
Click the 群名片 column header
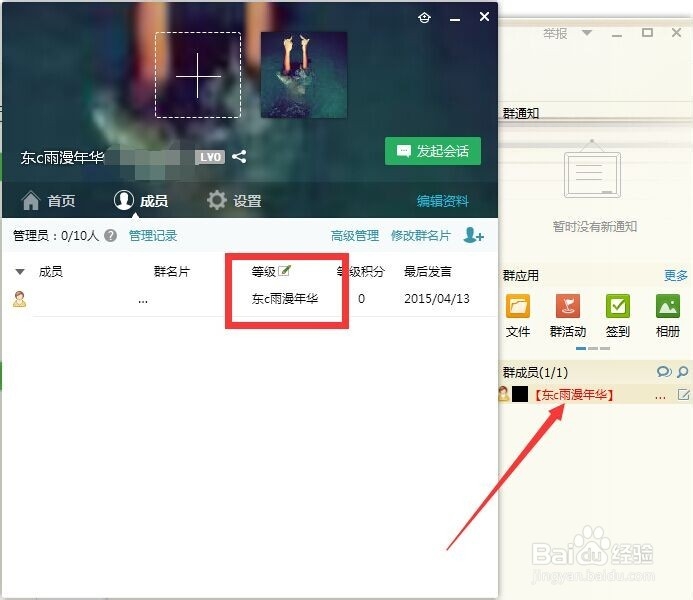click(x=172, y=271)
